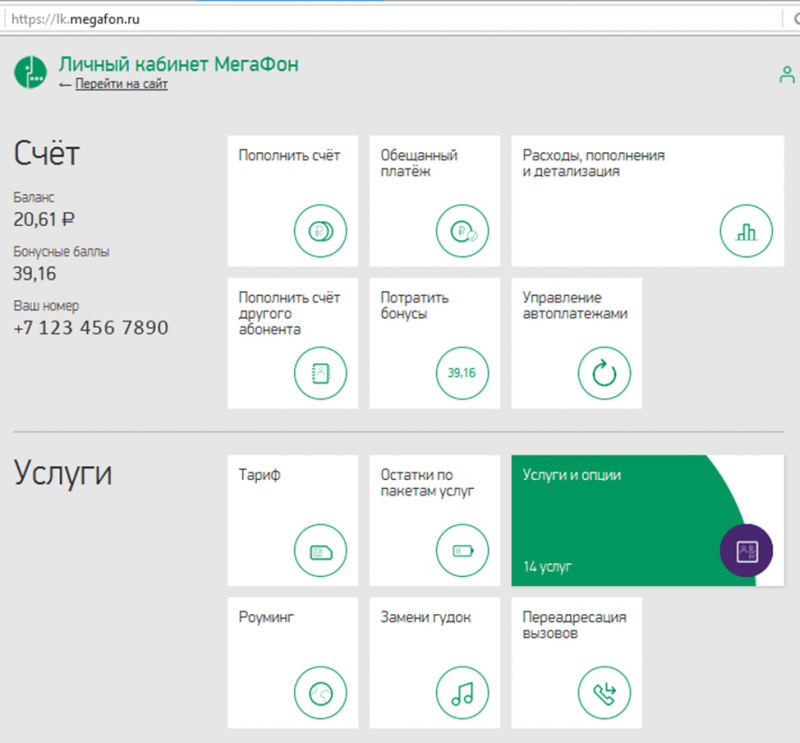This screenshot has height=743, width=800.
Task: Click the phone forwarding icon for Переадресация вызовов
Action: coord(604,692)
